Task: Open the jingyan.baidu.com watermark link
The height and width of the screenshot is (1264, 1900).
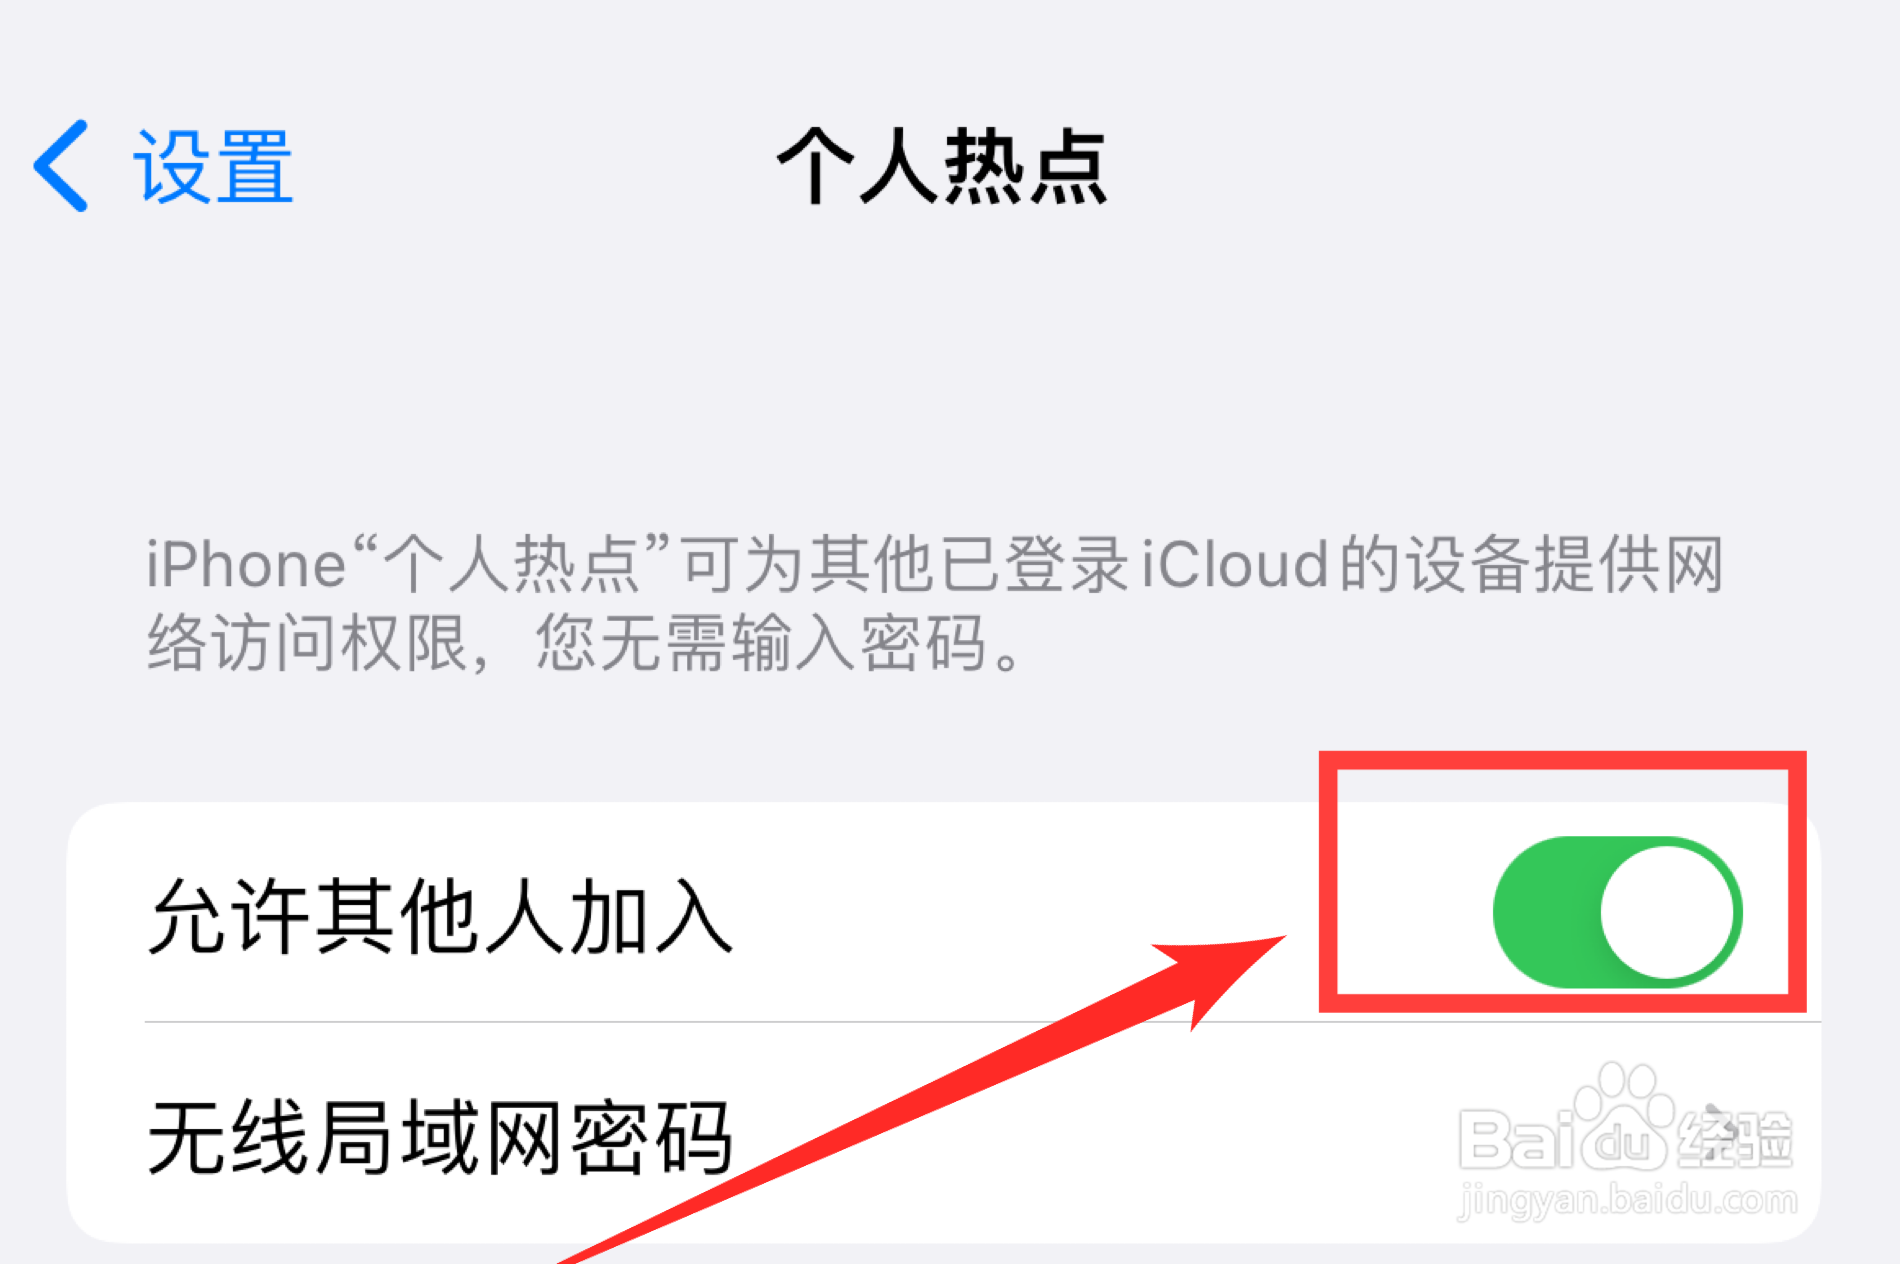Action: point(1627,1197)
